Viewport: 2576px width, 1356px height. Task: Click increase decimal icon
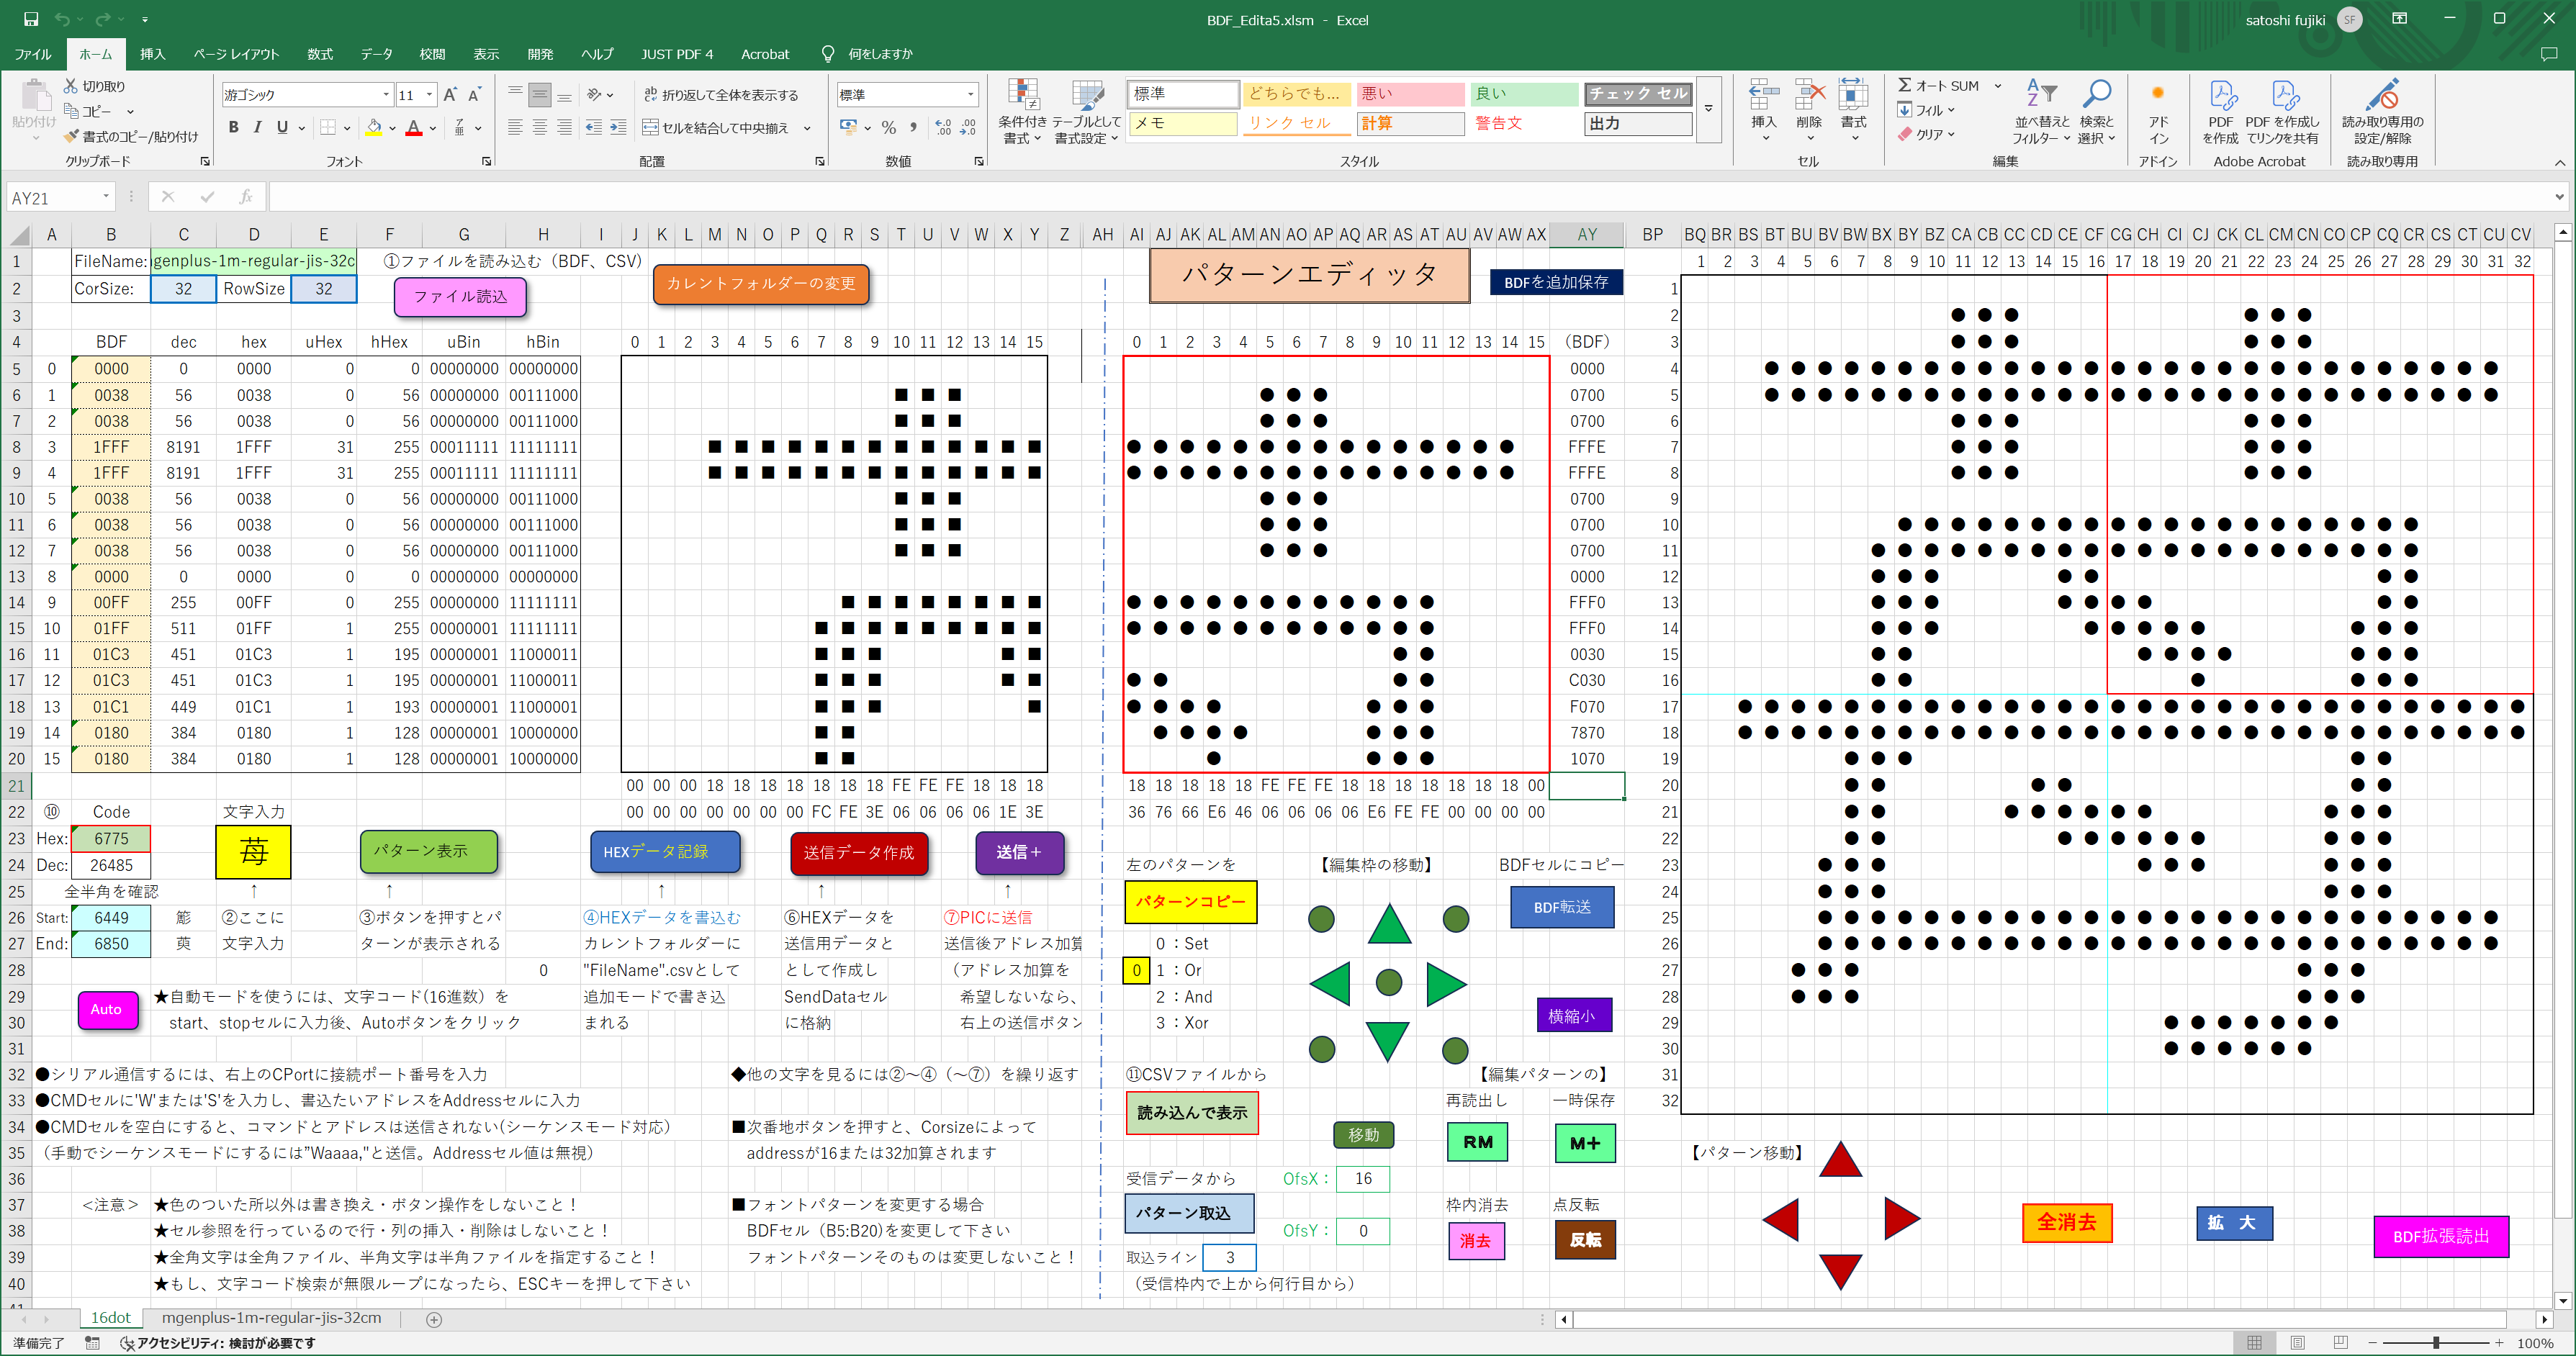943,127
